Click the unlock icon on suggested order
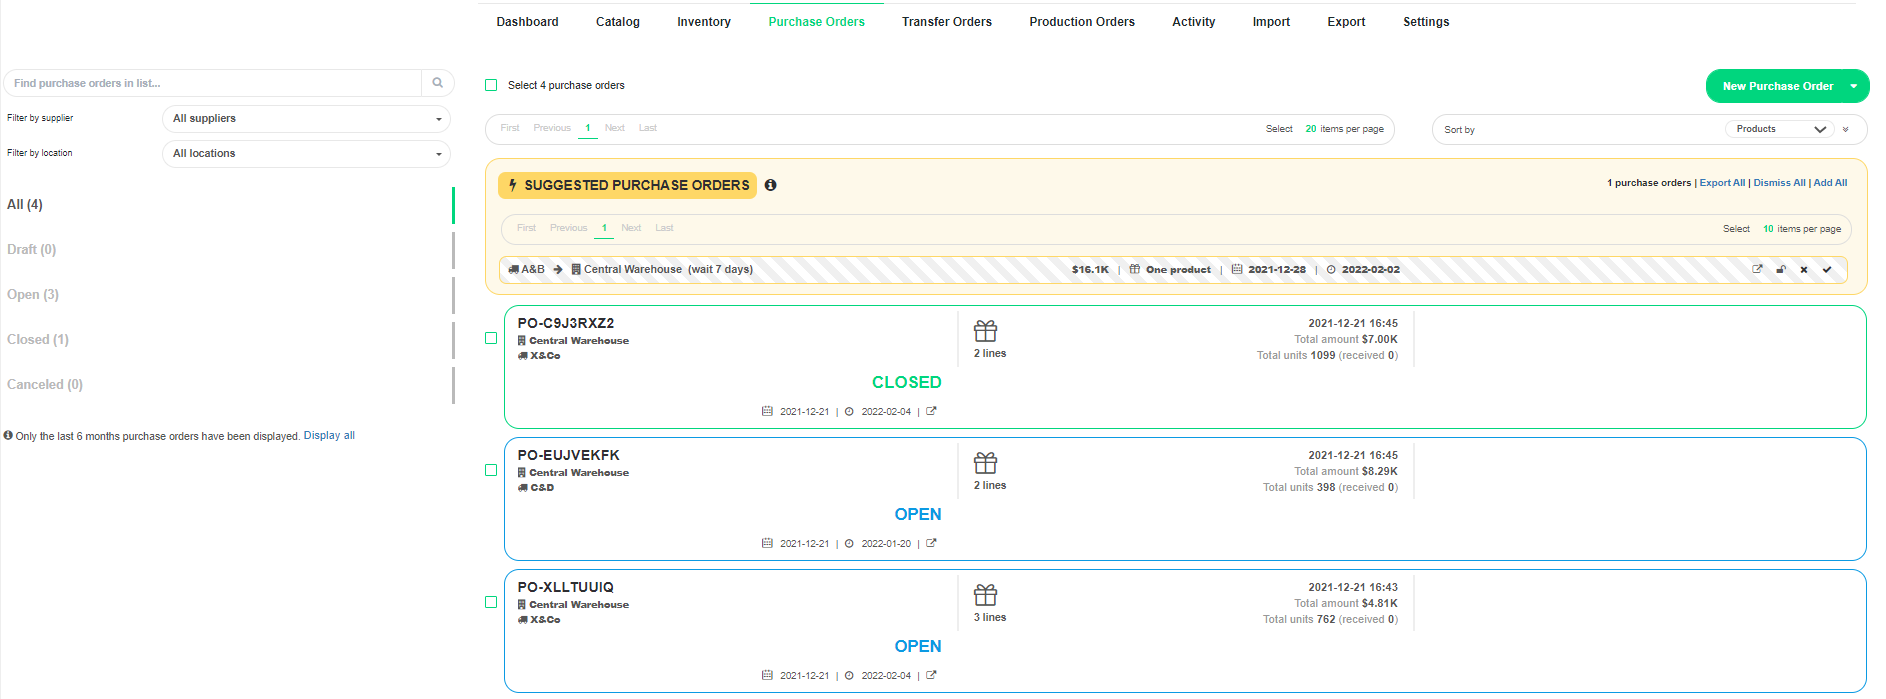 coord(1781,269)
